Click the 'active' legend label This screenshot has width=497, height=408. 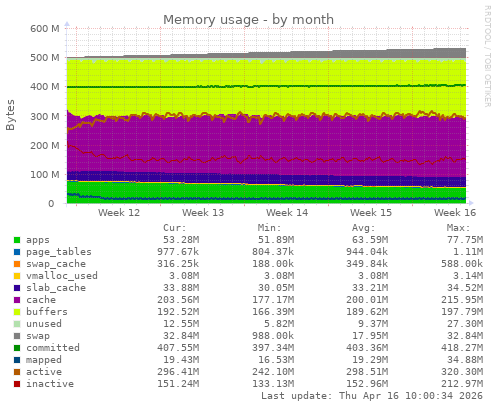click(x=44, y=372)
